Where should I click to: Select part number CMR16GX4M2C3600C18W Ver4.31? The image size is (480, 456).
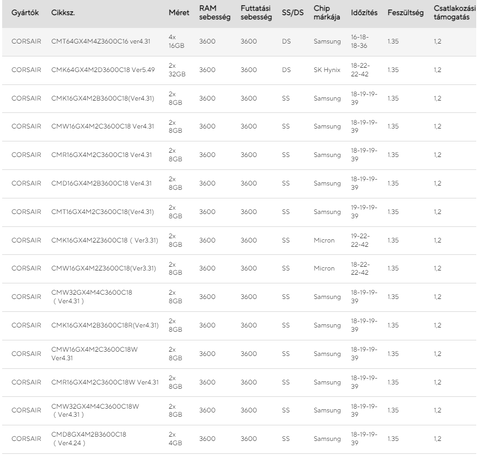[105, 382]
